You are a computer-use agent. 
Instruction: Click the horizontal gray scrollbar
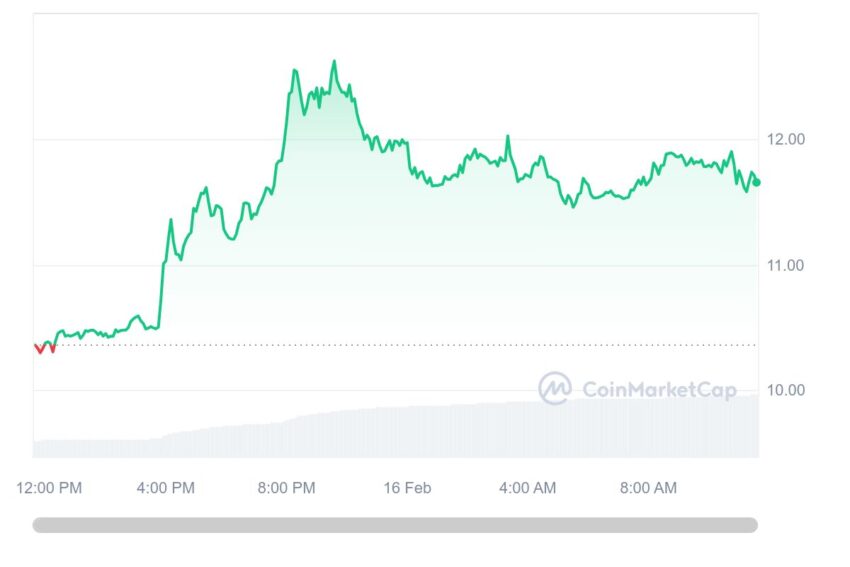pos(395,525)
